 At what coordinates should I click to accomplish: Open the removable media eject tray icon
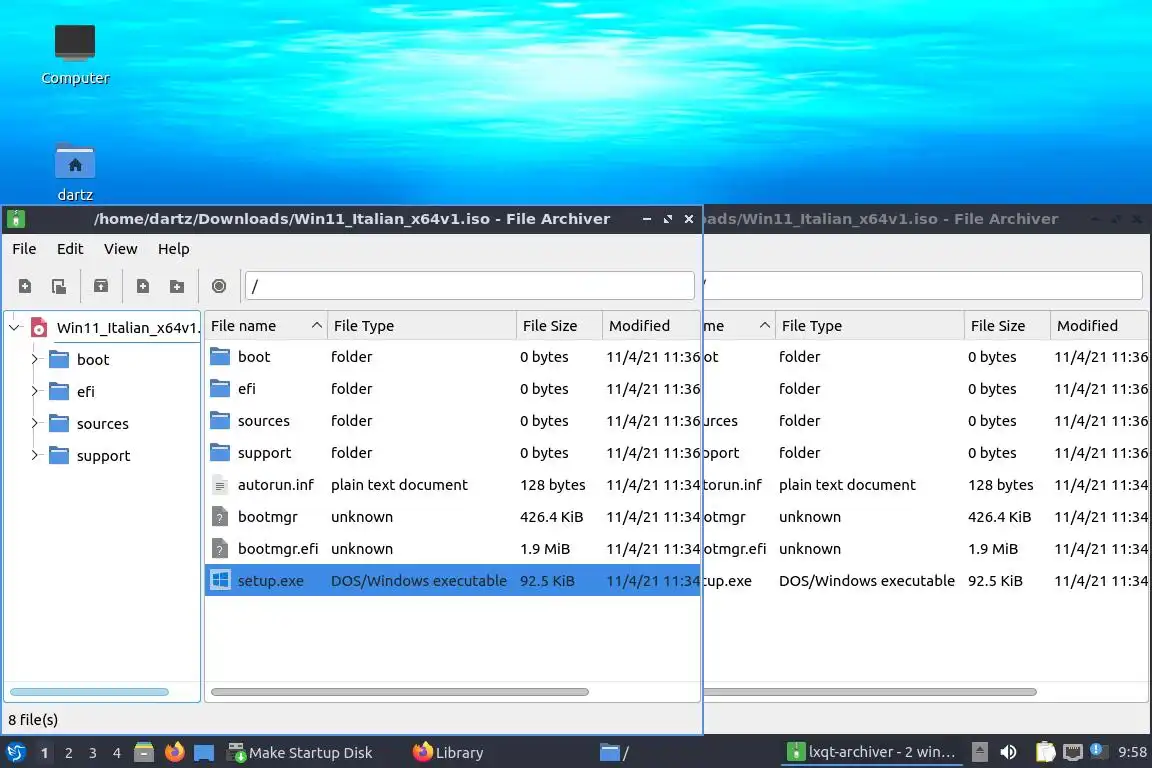click(979, 752)
